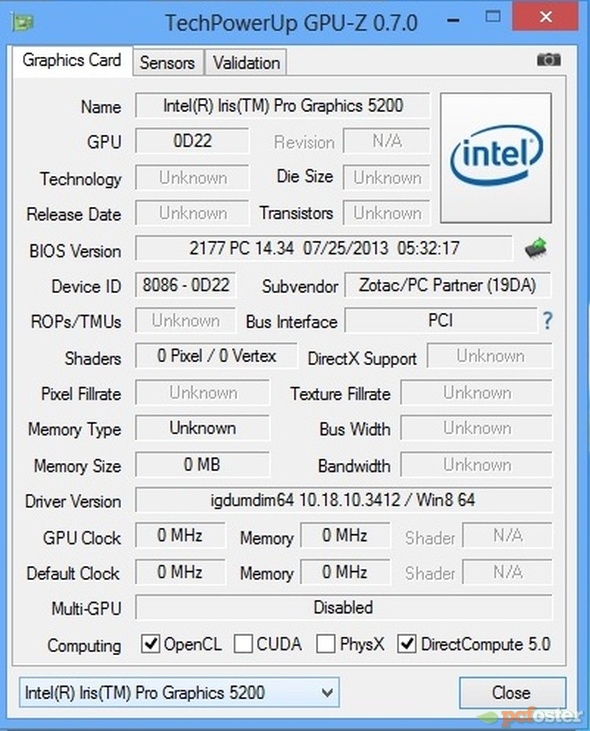
Task: Click the Default Clock 0 MHz field
Action: [x=180, y=572]
